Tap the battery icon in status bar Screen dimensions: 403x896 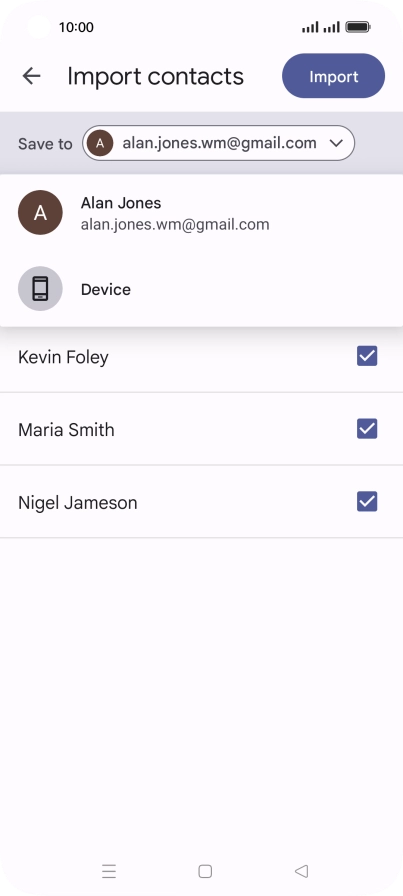click(358, 27)
